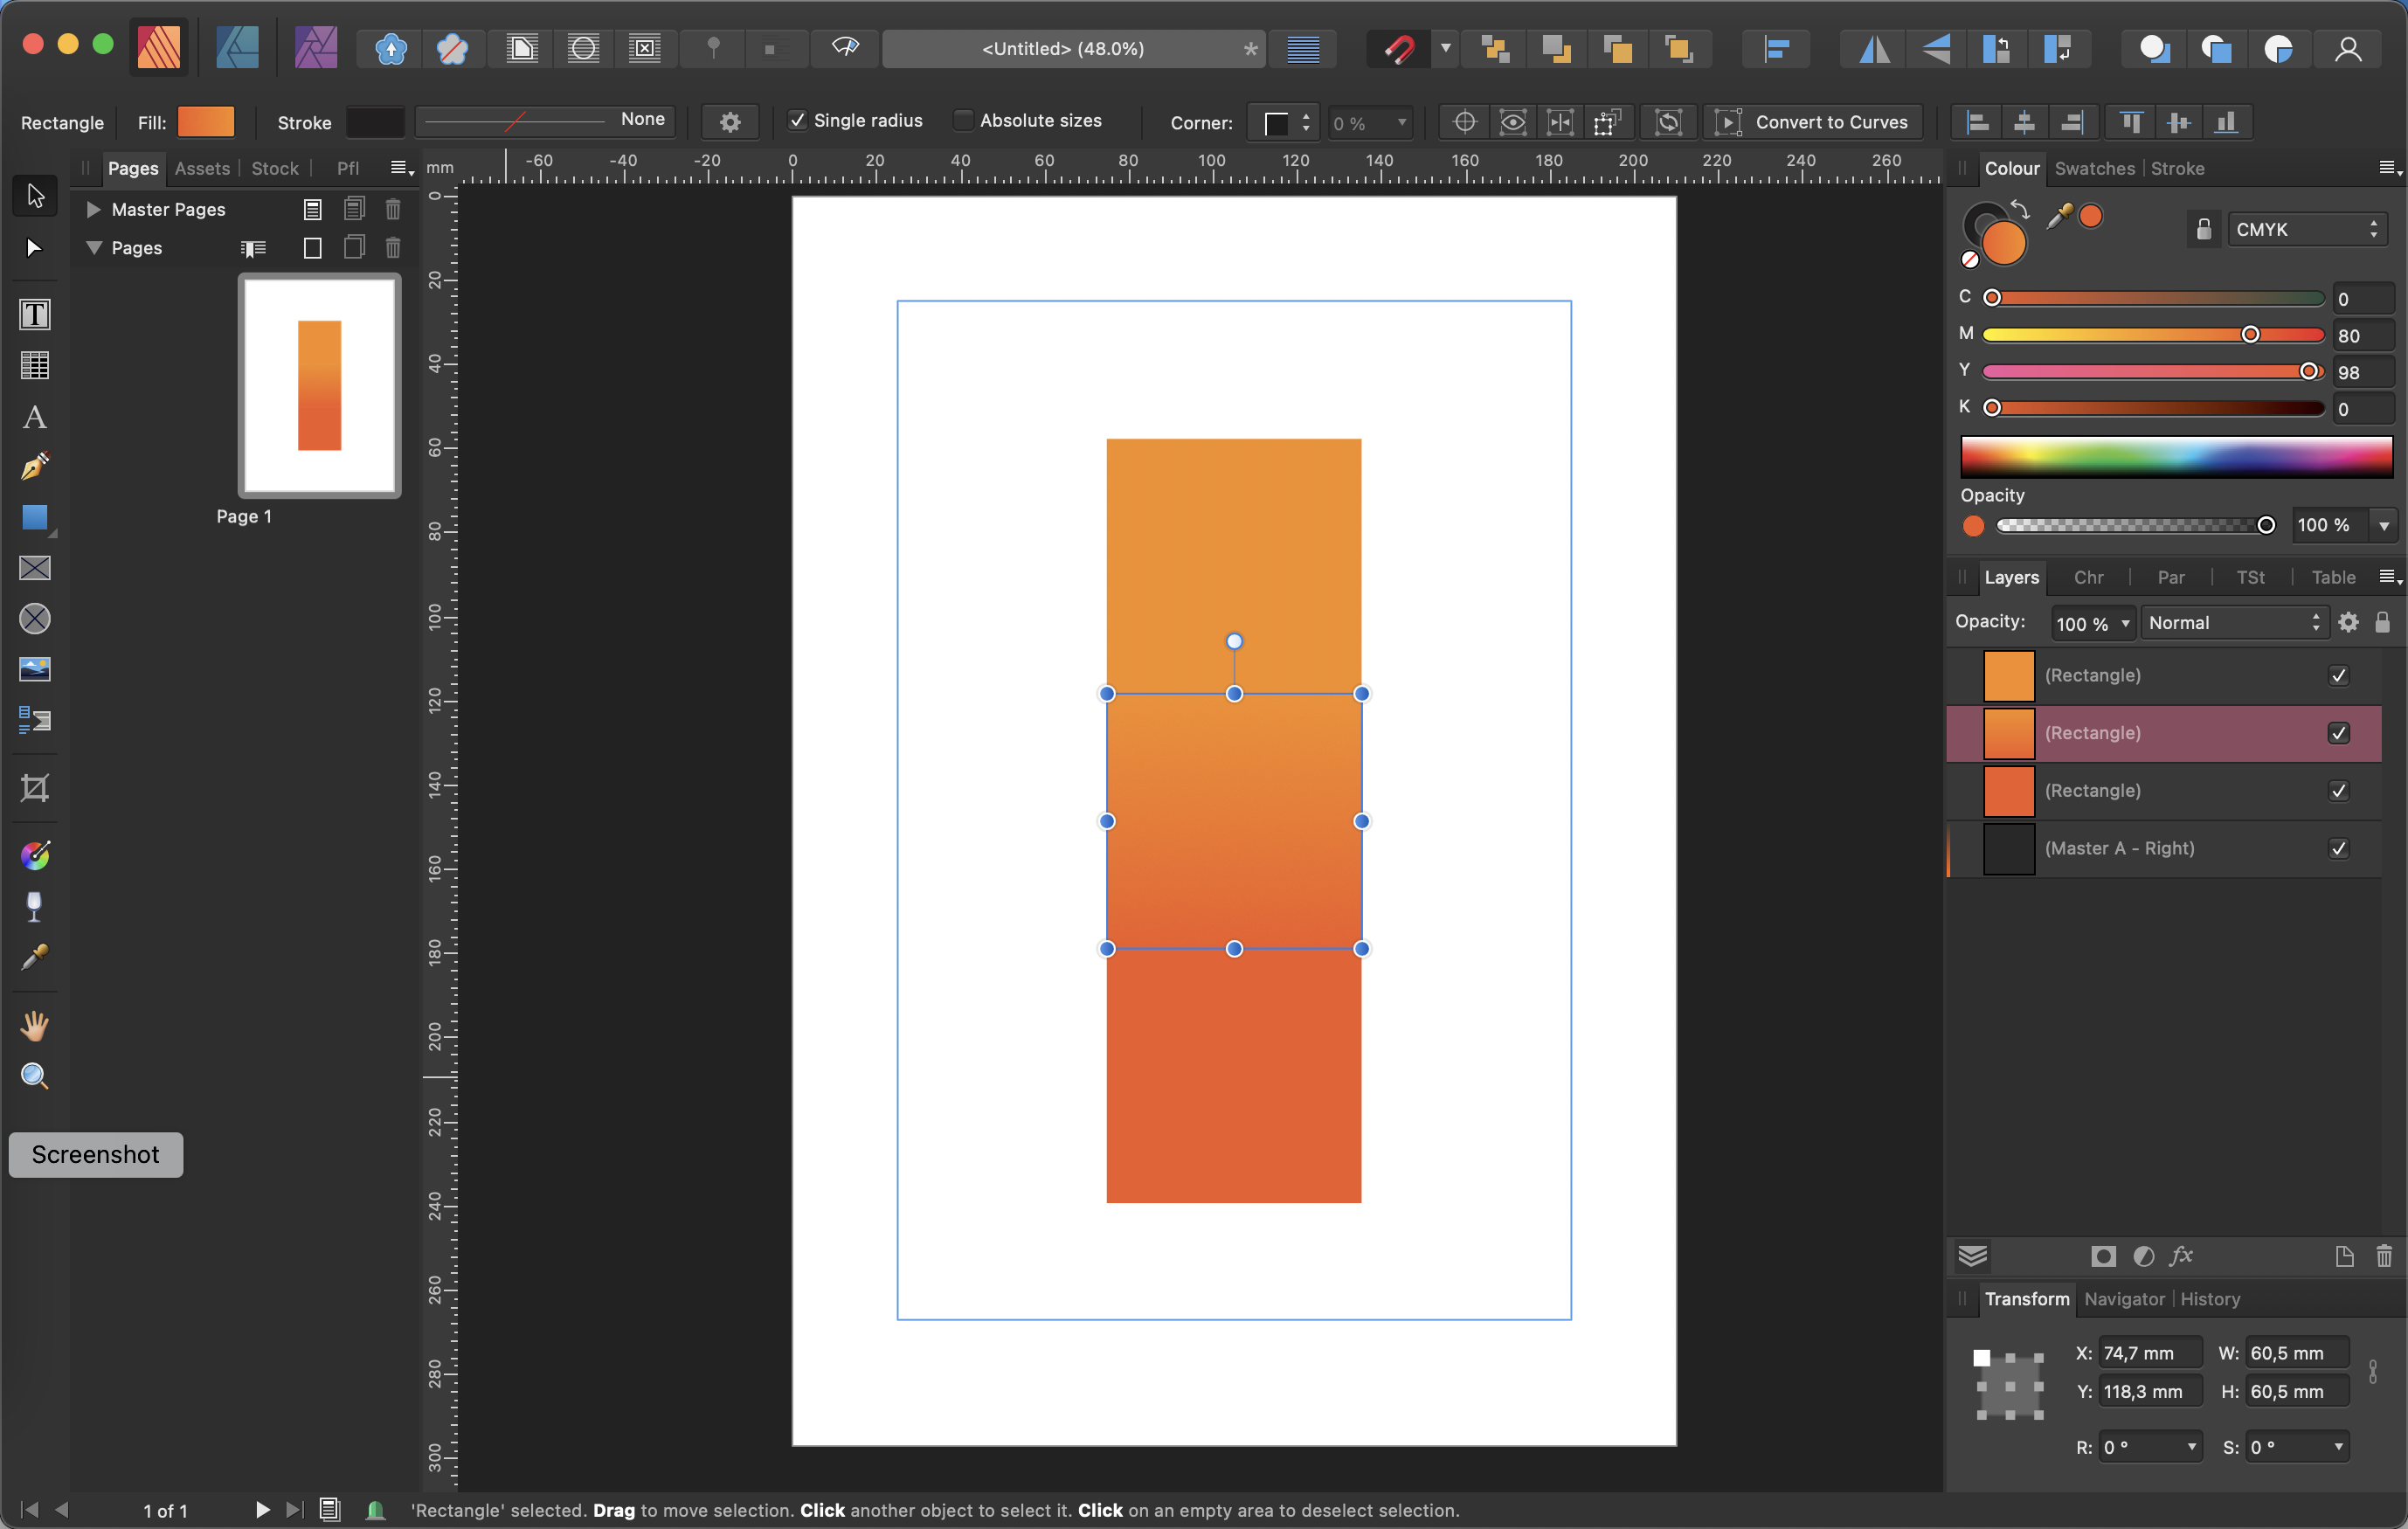The width and height of the screenshot is (2408, 1529).
Task: Choose the Rectangle tool
Action: [x=34, y=518]
